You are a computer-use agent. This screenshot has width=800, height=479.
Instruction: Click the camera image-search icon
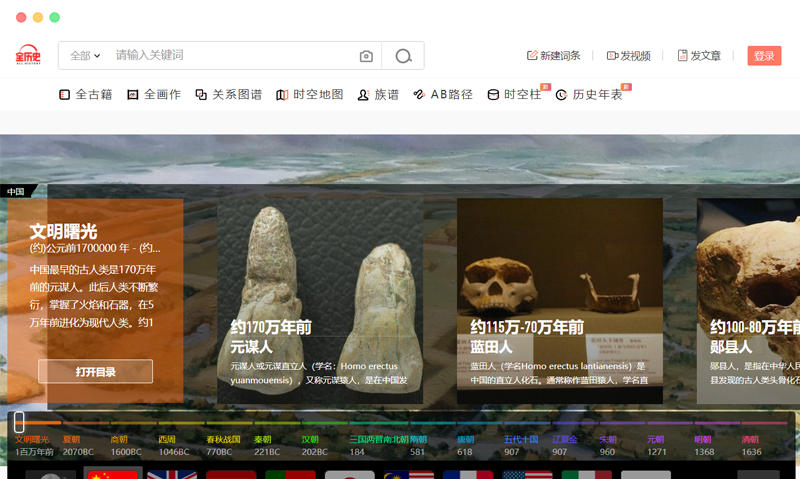[x=366, y=56]
